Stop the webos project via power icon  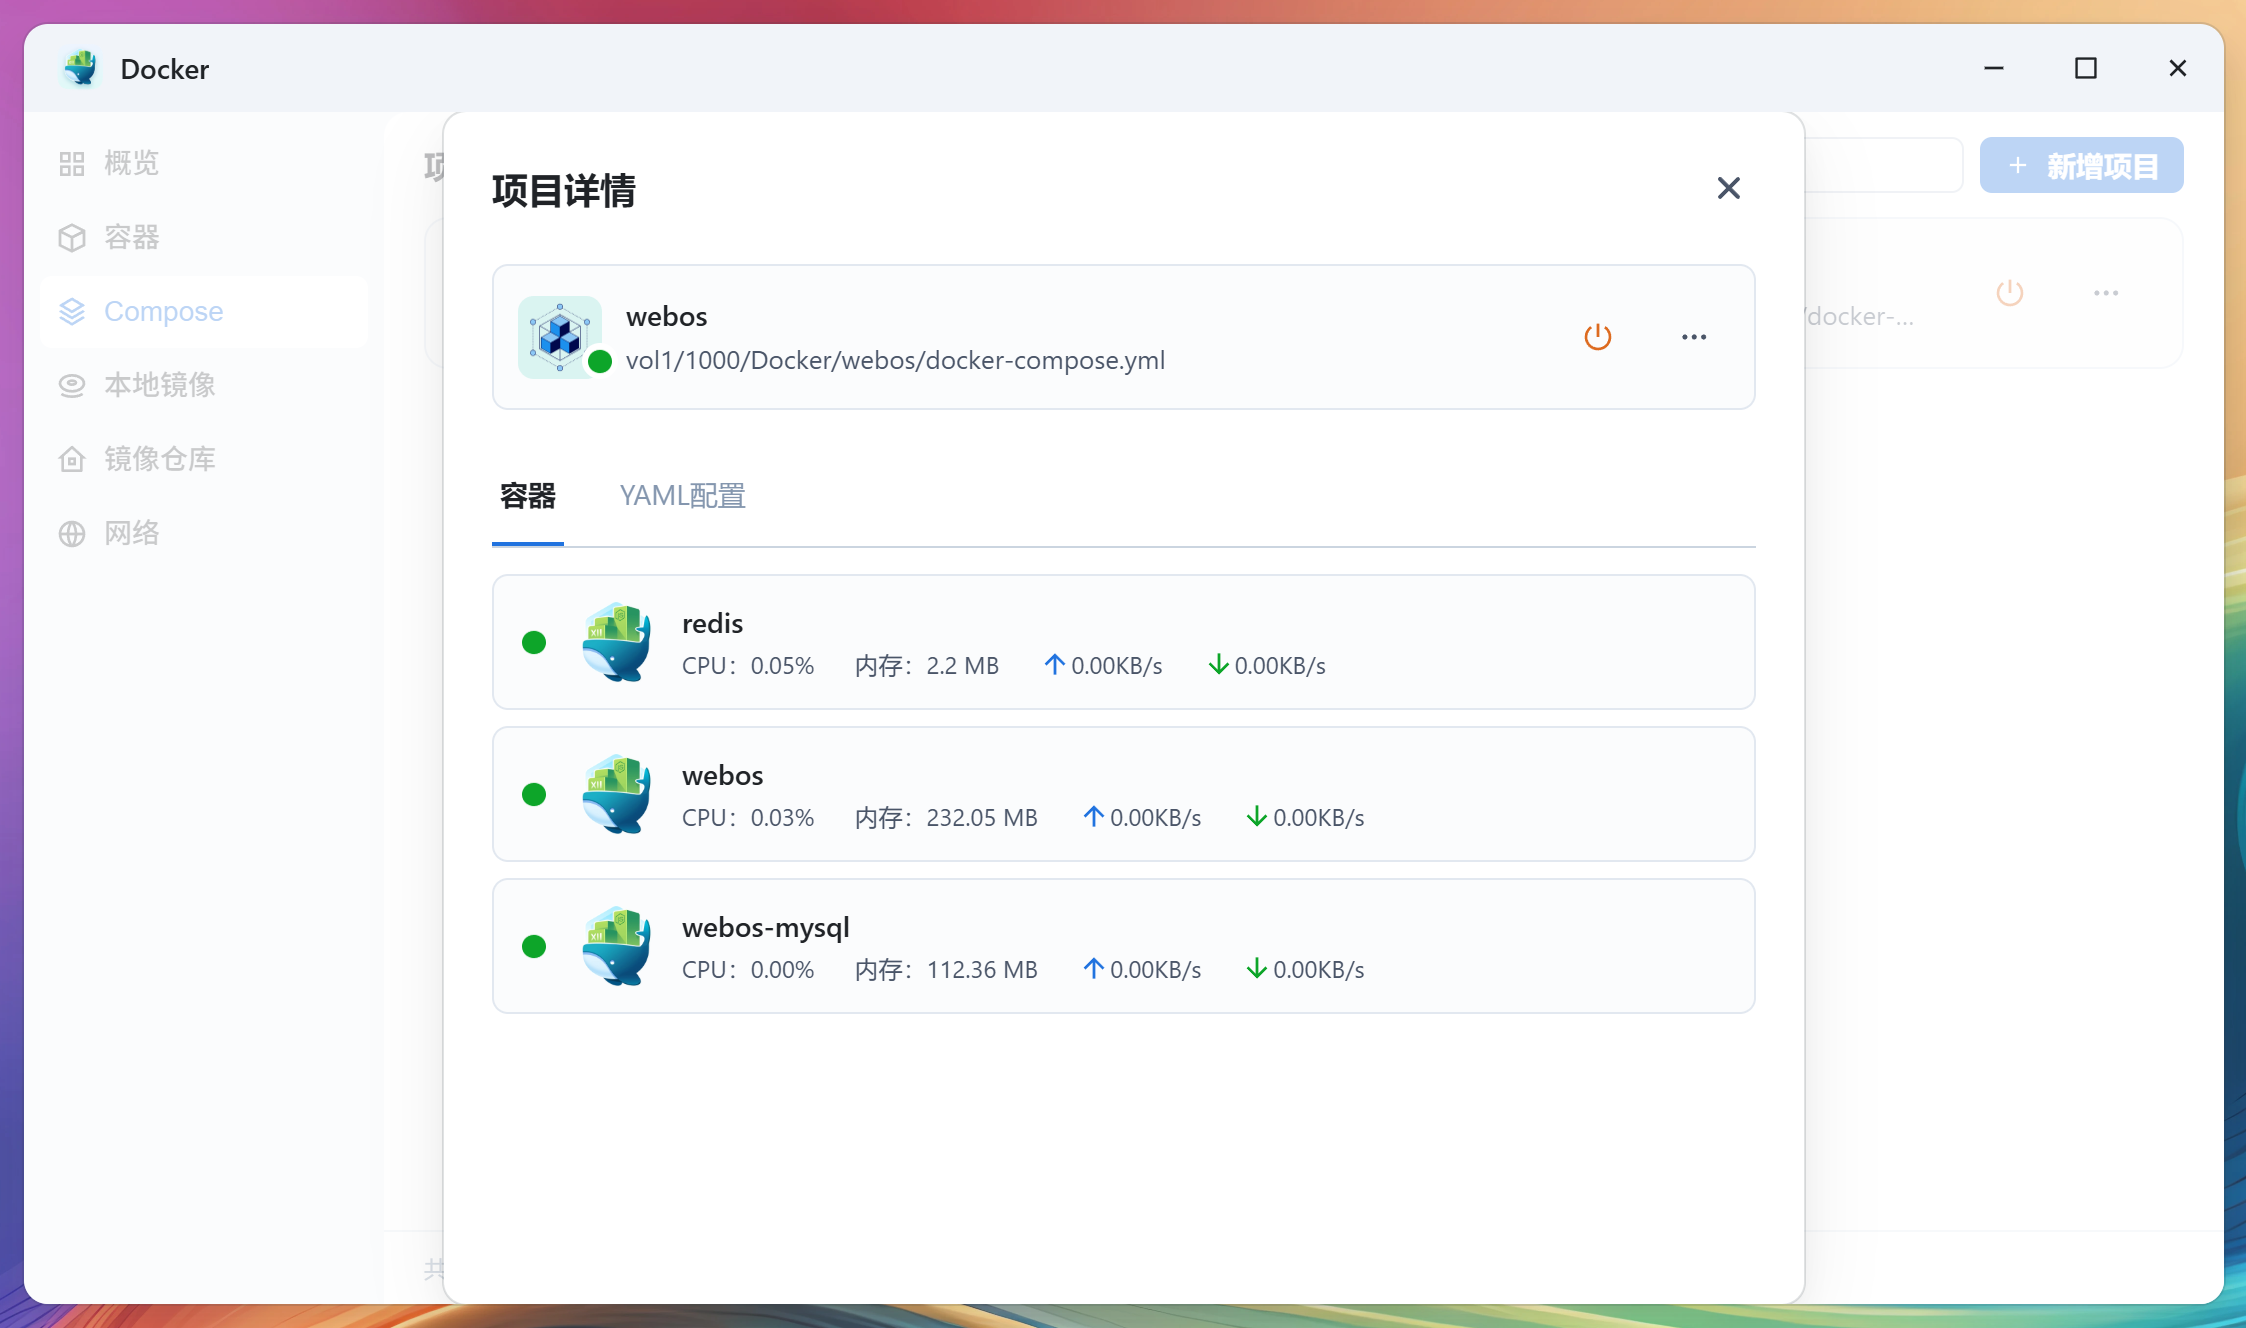(x=1596, y=336)
